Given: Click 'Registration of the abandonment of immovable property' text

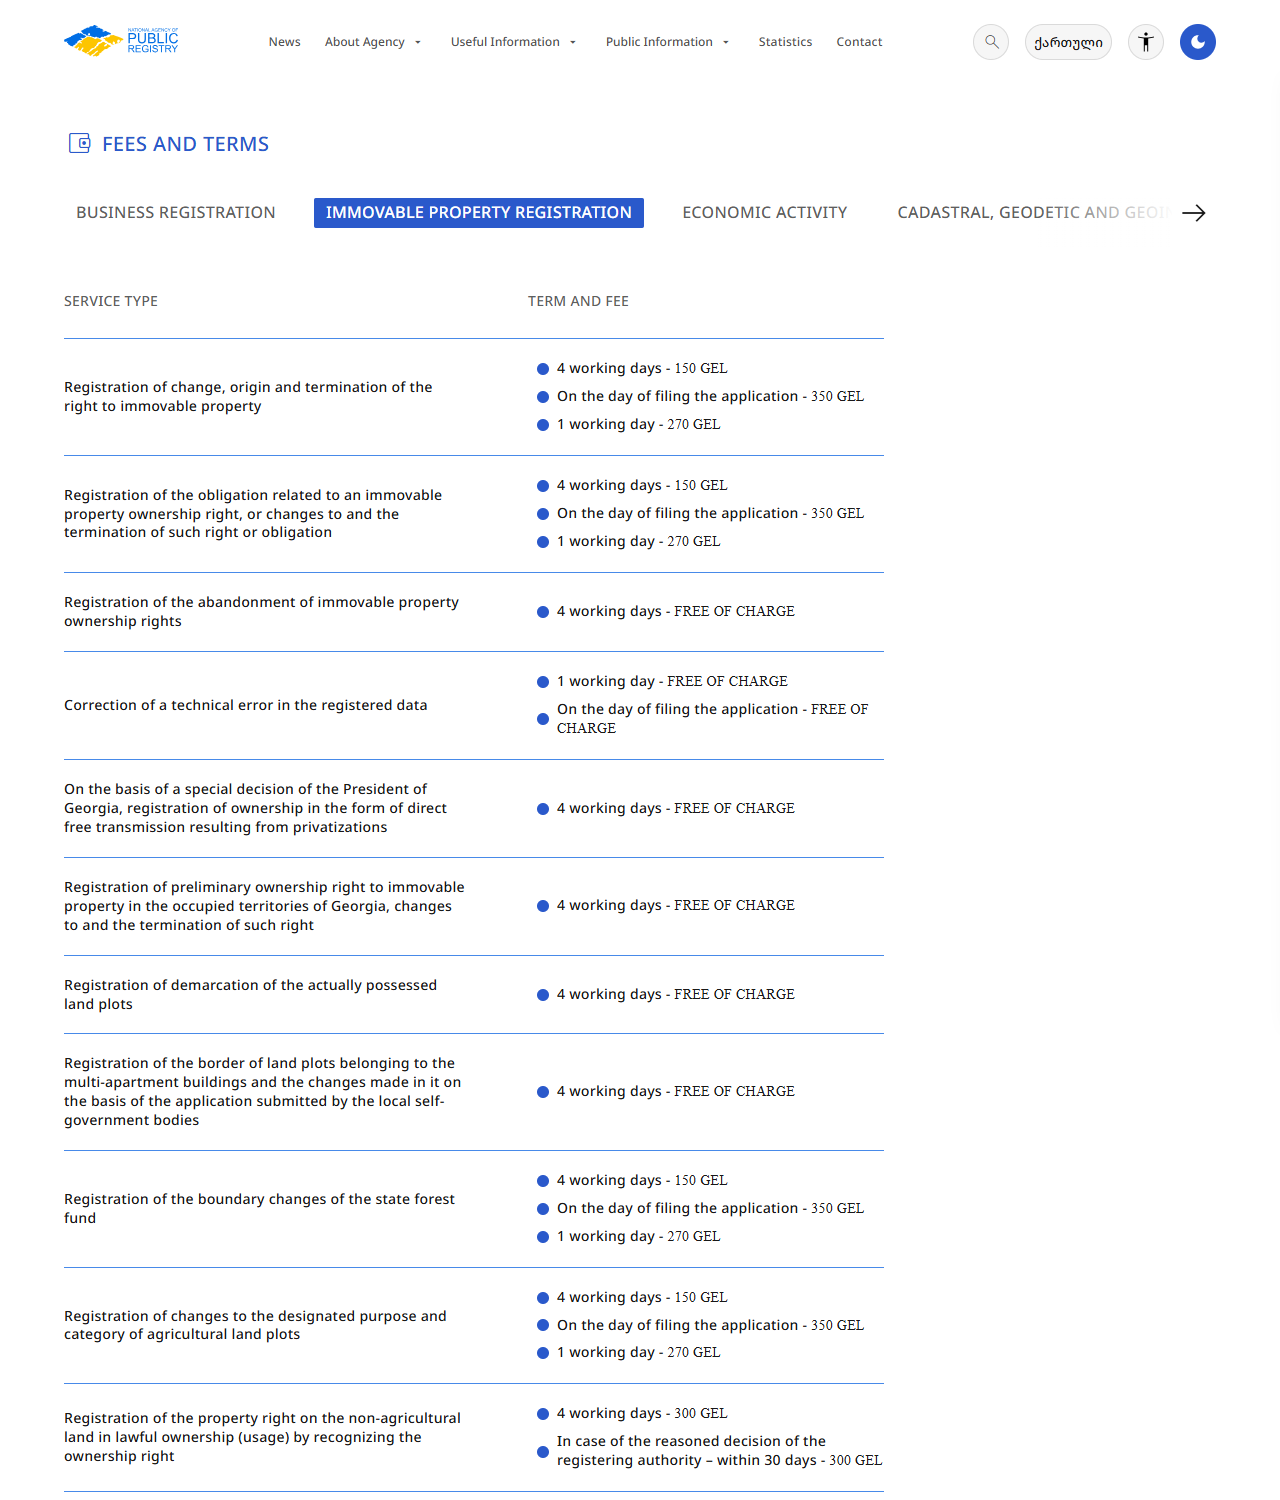Looking at the screenshot, I should click(261, 612).
